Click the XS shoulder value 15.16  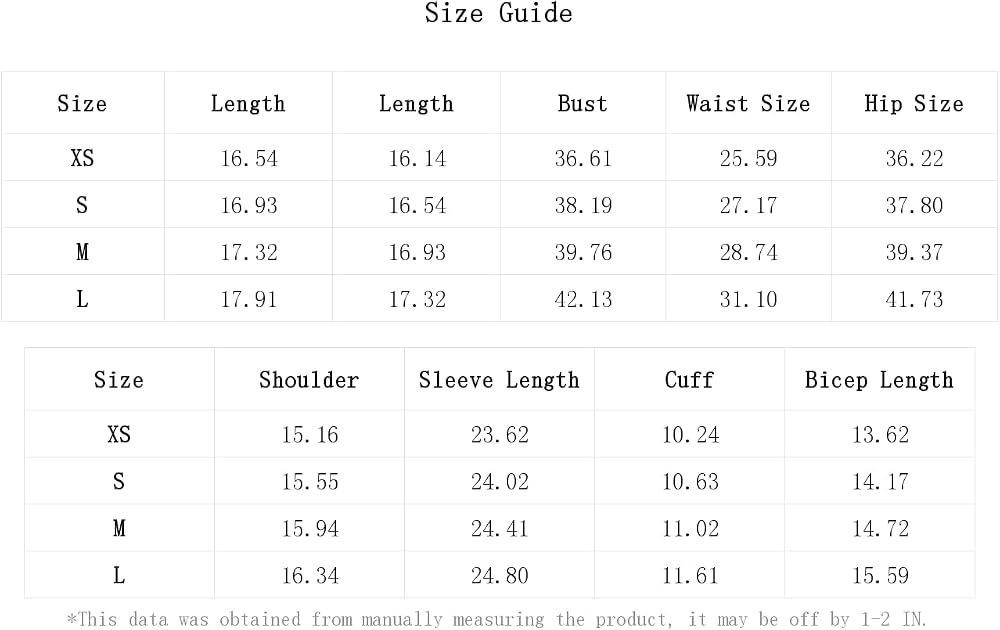coord(310,435)
